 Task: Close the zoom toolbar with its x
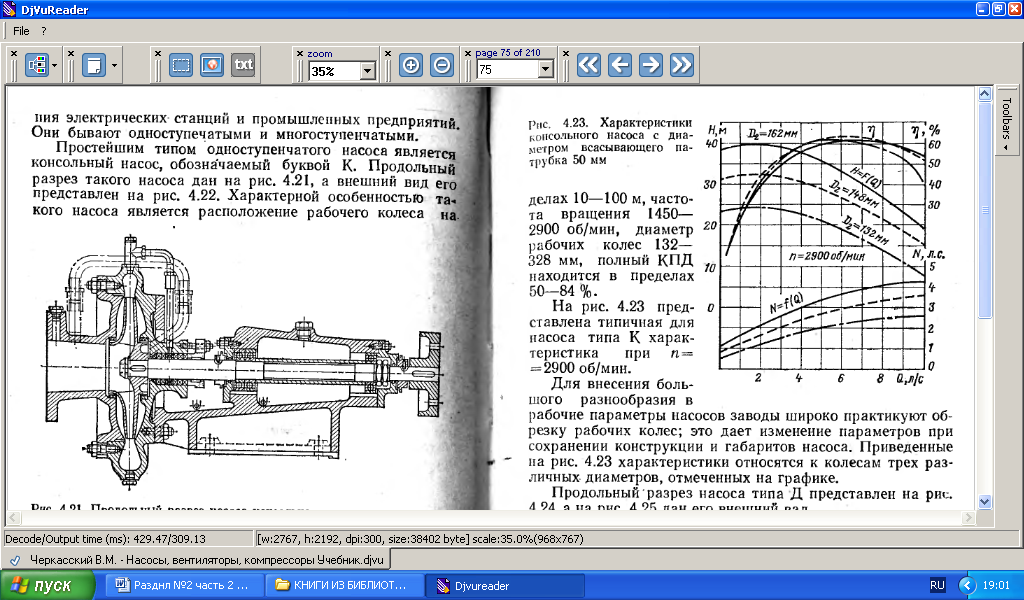tap(300, 54)
